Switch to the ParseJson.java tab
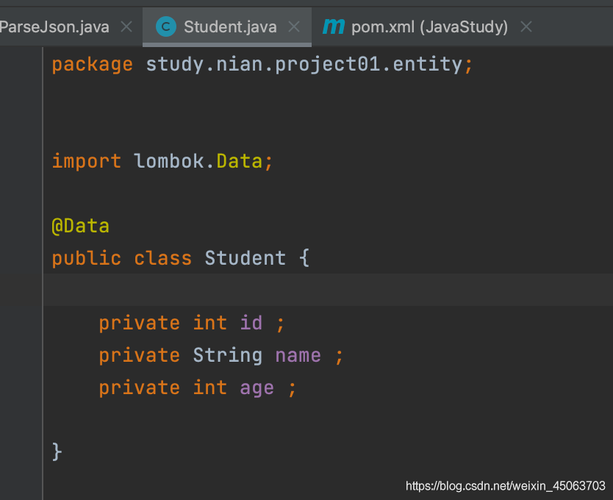 pos(54,27)
